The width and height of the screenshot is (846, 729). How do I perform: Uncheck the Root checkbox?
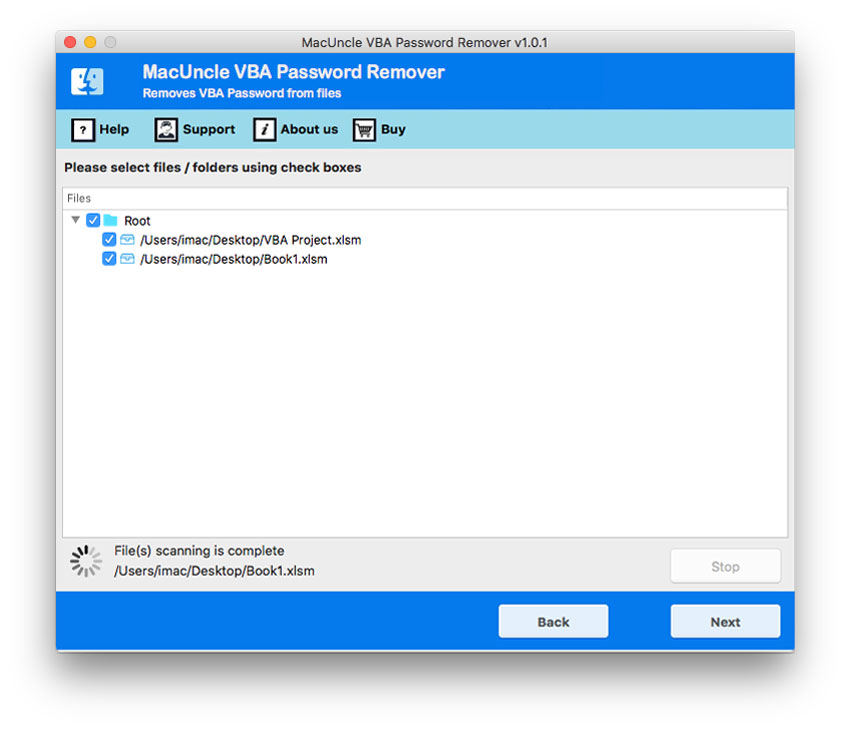(x=93, y=220)
